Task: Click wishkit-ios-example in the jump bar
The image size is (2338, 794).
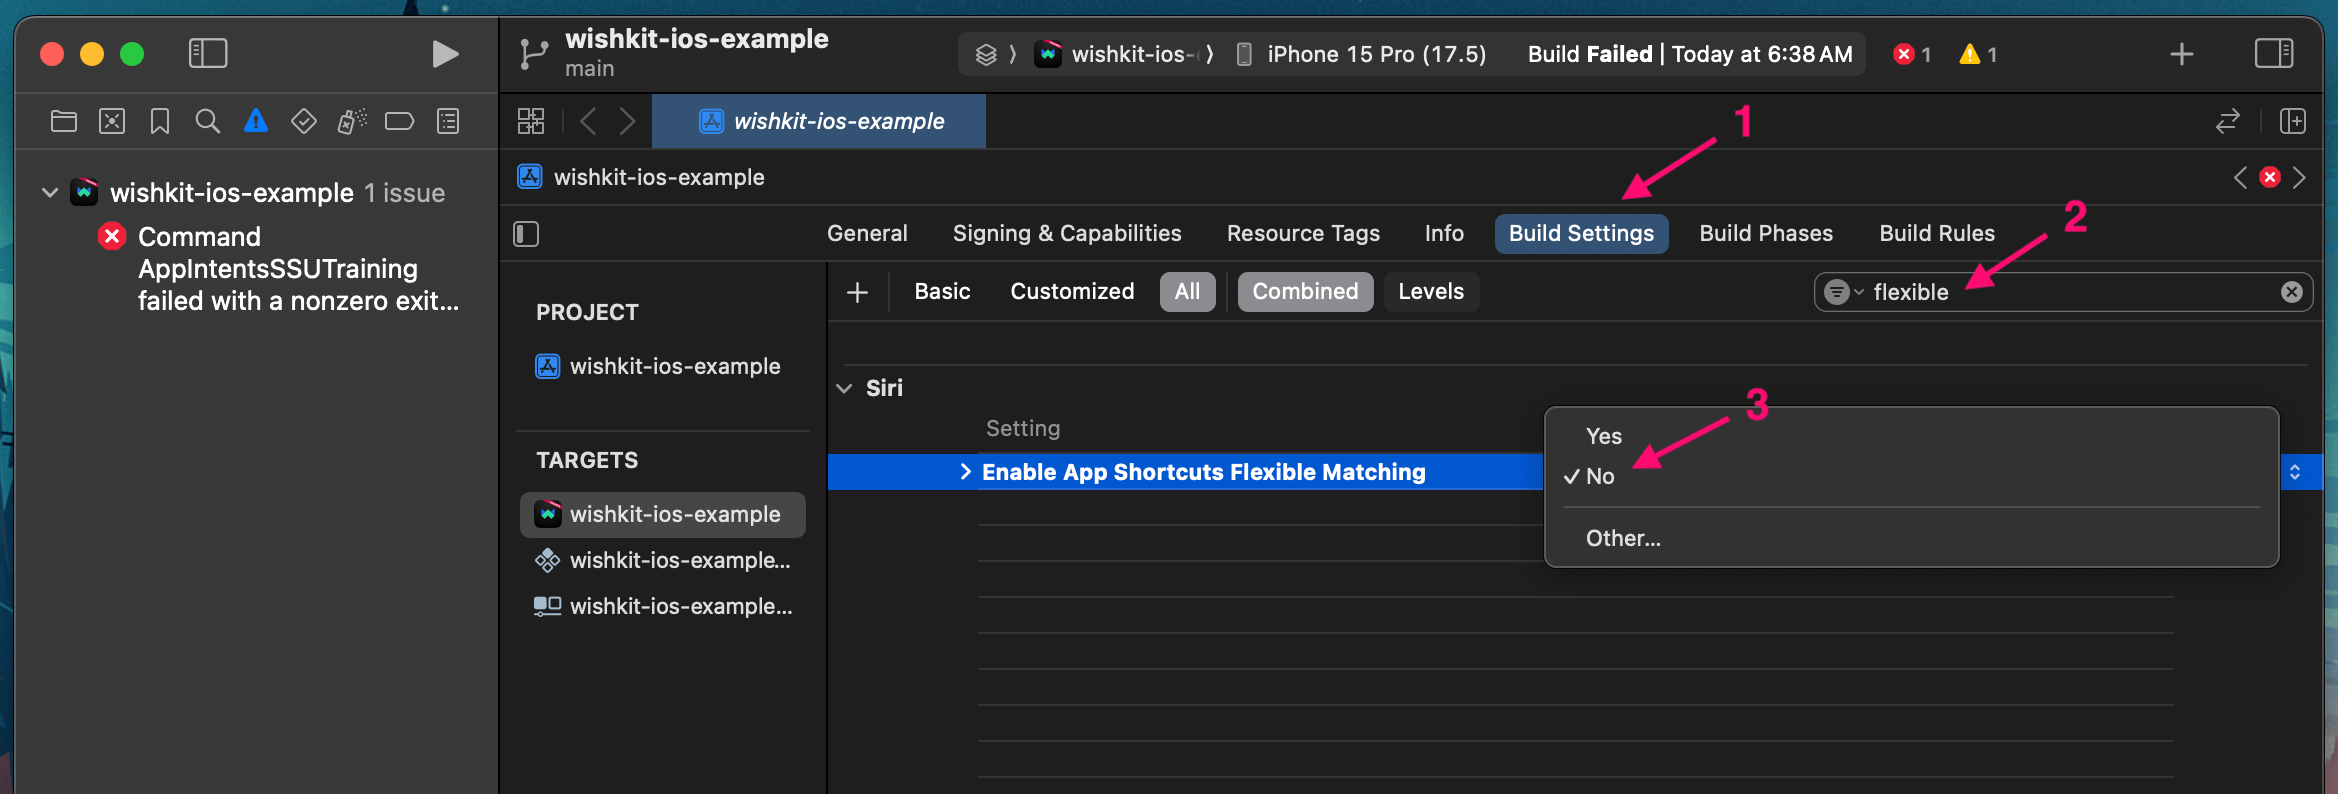Action: tap(641, 177)
